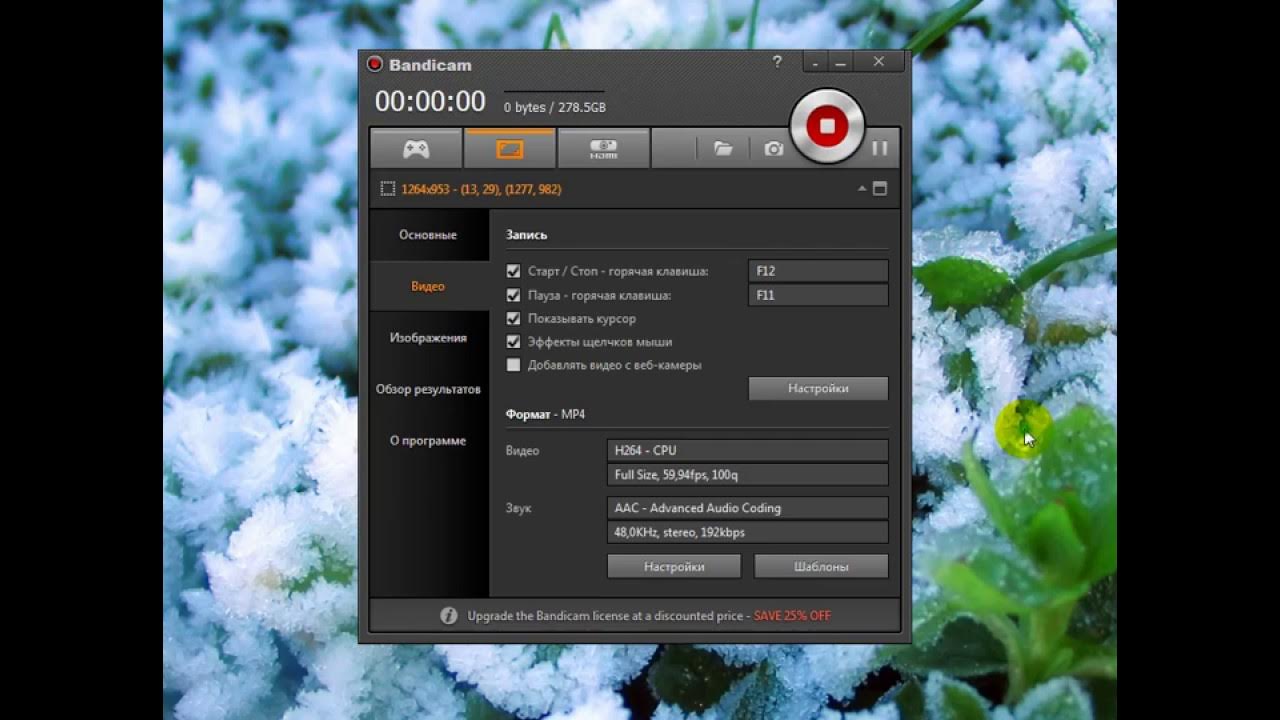Viewport: 1280px width, 720px height.
Task: Click the F11 hotkey field
Action: [818, 295]
